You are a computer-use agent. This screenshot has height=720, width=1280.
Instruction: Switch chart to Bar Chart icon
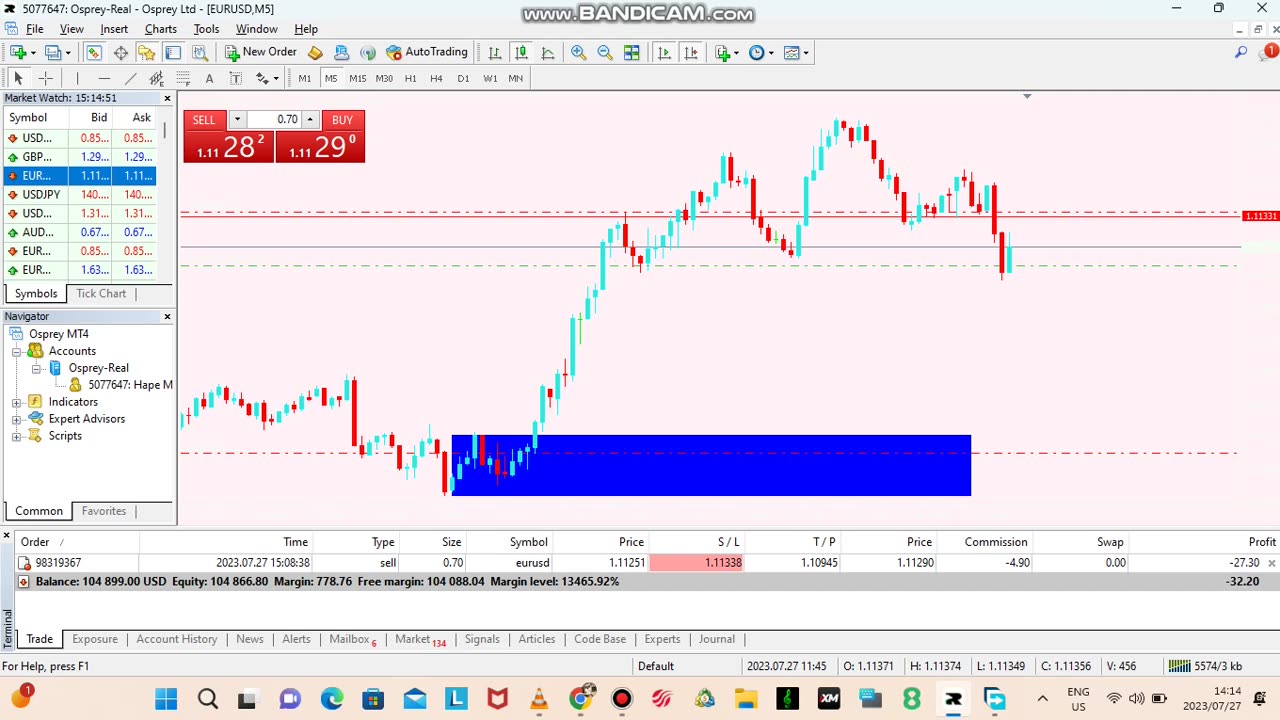(495, 52)
